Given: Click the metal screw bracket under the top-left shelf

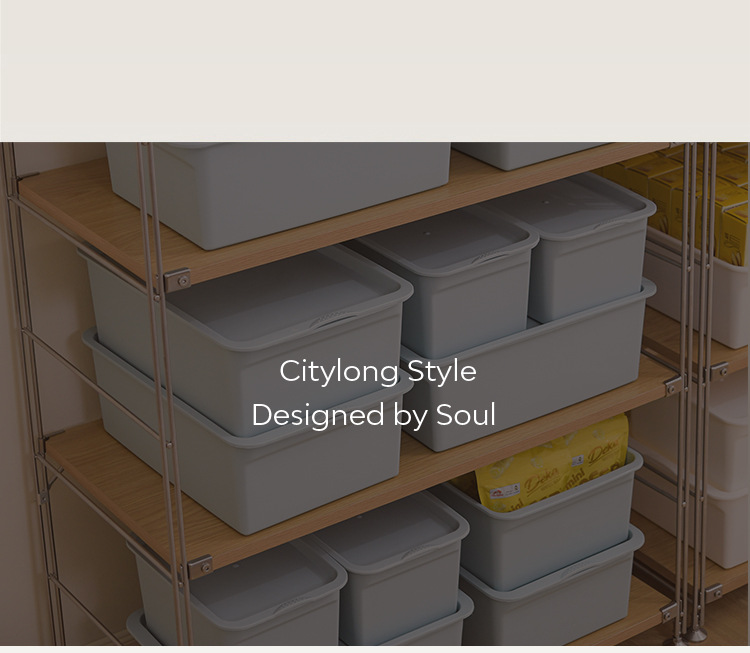Looking at the screenshot, I should coord(176,280).
